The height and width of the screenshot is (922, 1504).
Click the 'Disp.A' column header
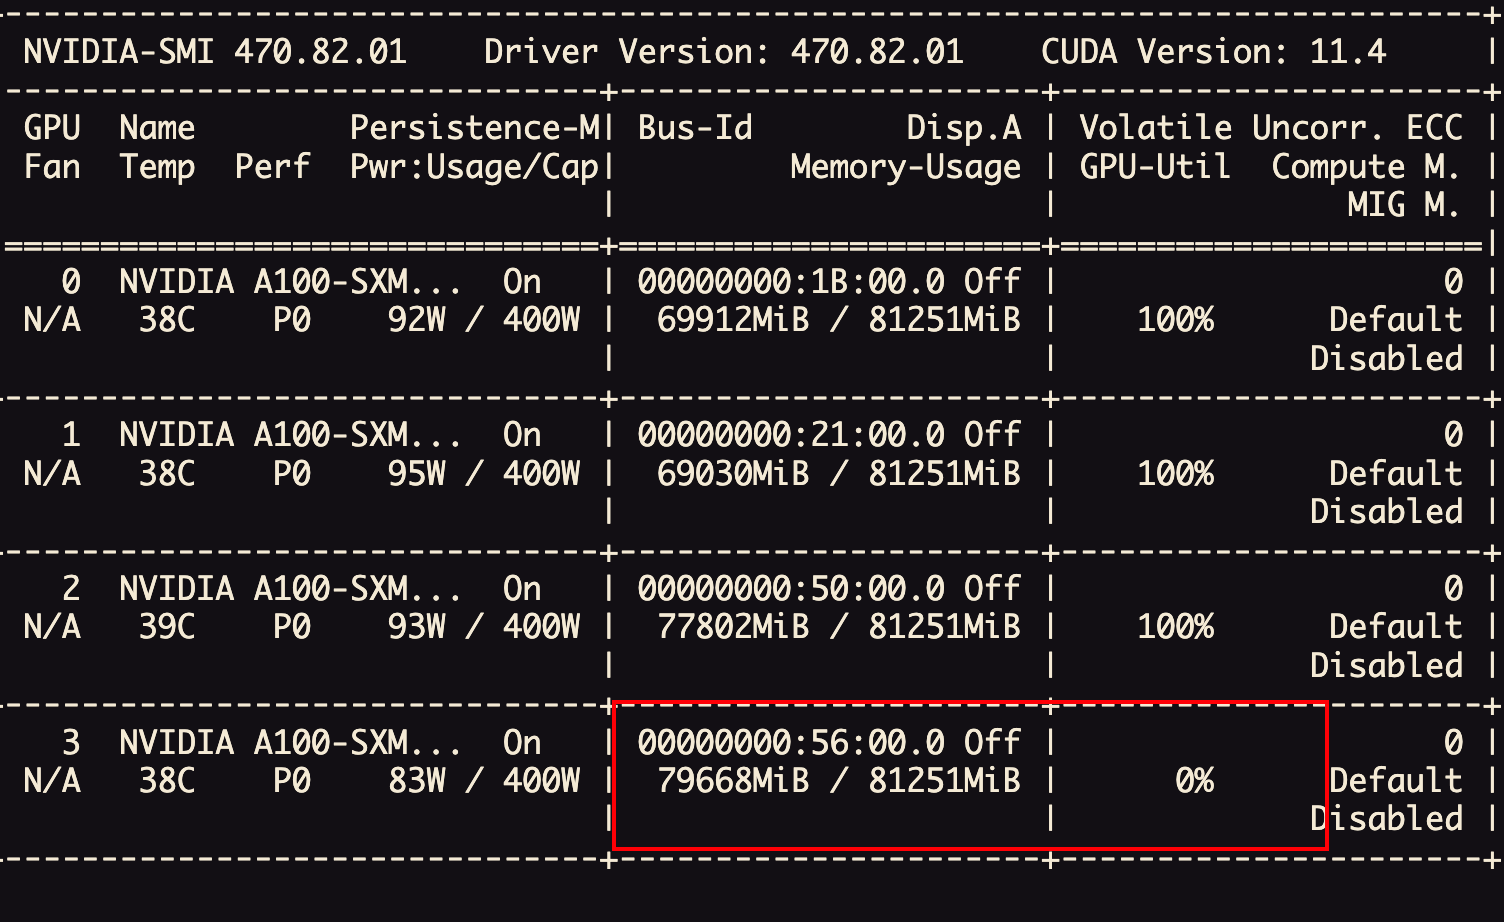964,128
